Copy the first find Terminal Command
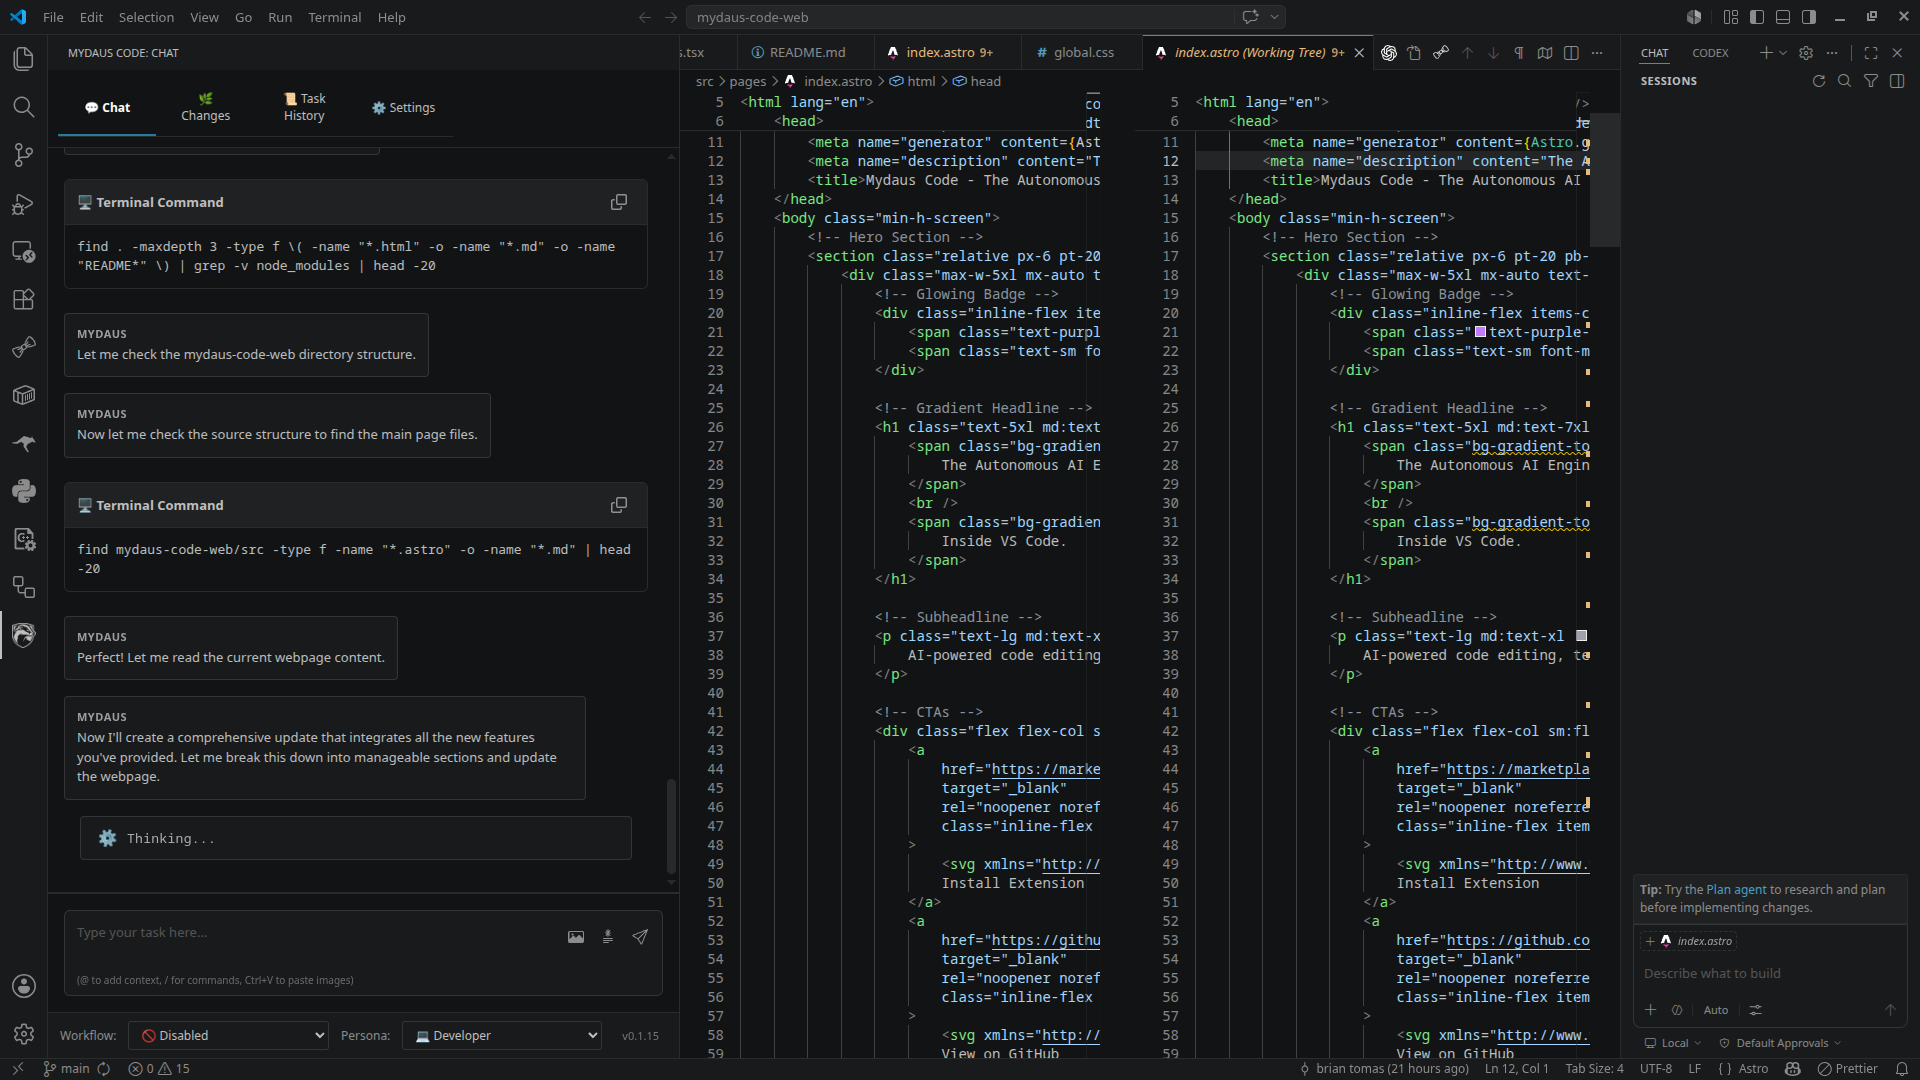Screen dimensions: 1920x1080 pos(619,202)
